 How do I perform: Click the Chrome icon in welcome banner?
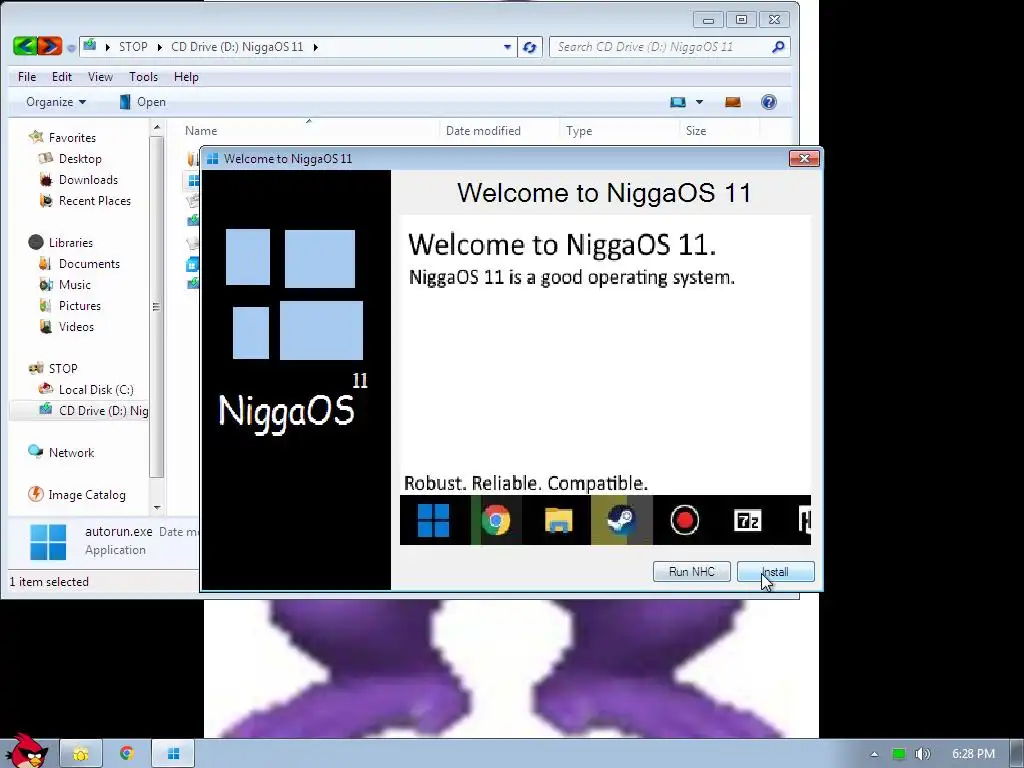(496, 520)
